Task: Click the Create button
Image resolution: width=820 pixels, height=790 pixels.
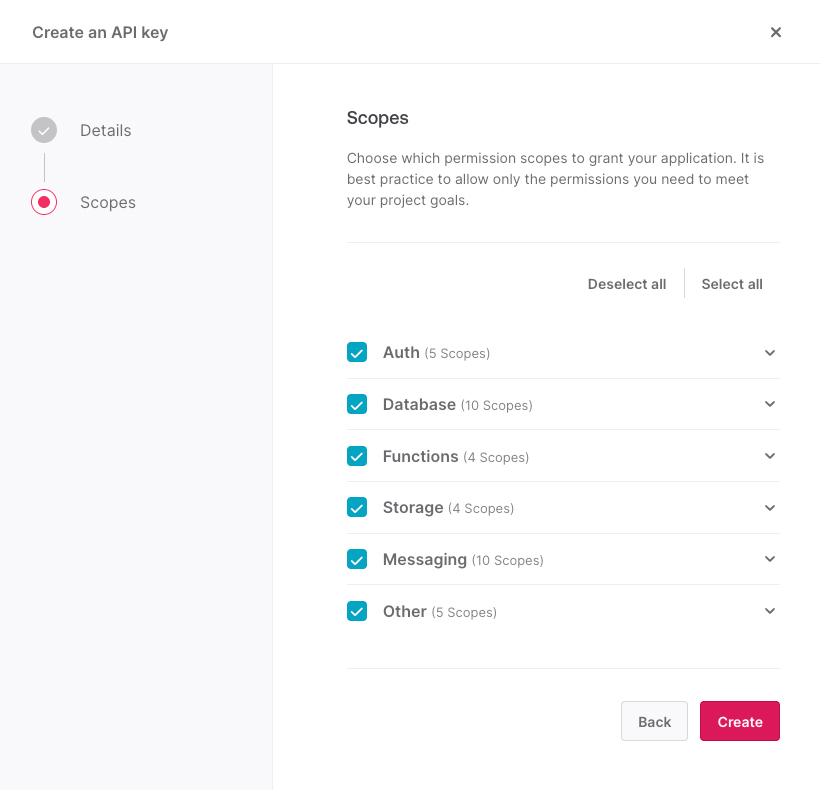Action: click(x=739, y=721)
